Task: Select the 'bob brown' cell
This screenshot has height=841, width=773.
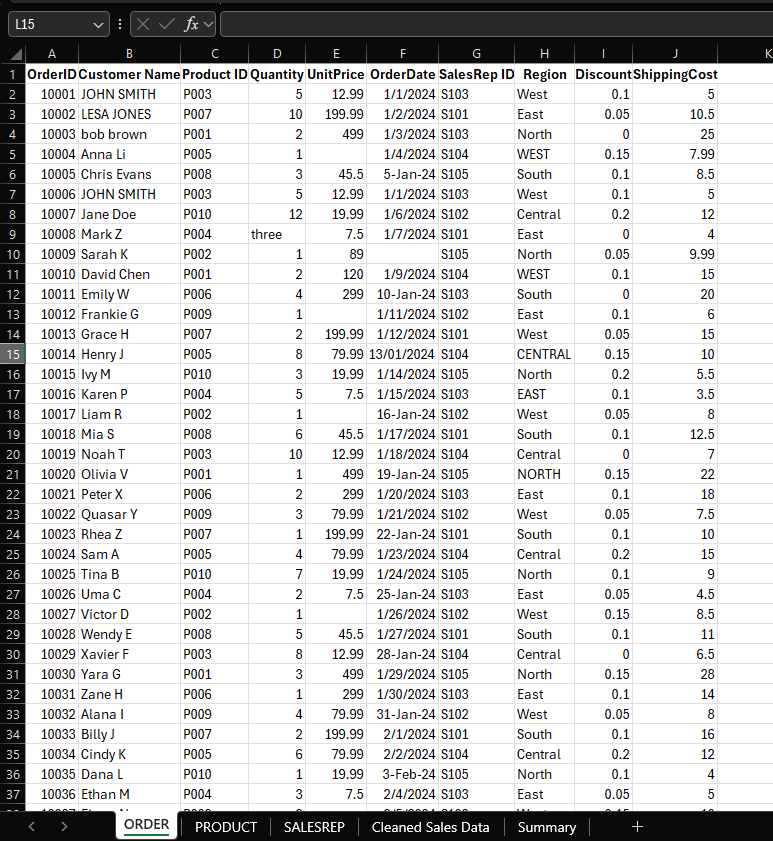Action: [129, 135]
